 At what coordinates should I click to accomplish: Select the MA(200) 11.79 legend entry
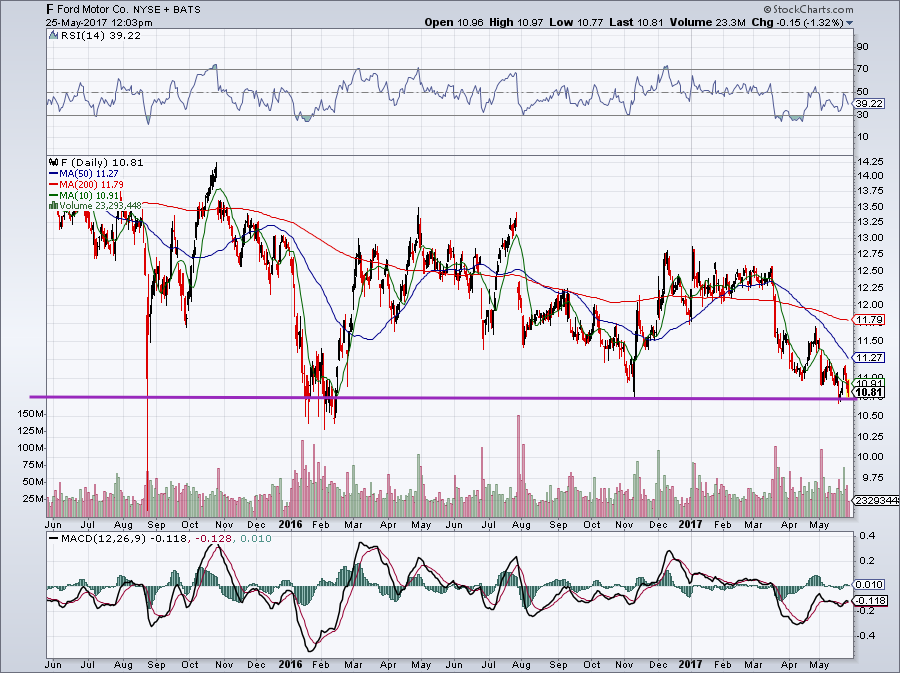point(86,184)
